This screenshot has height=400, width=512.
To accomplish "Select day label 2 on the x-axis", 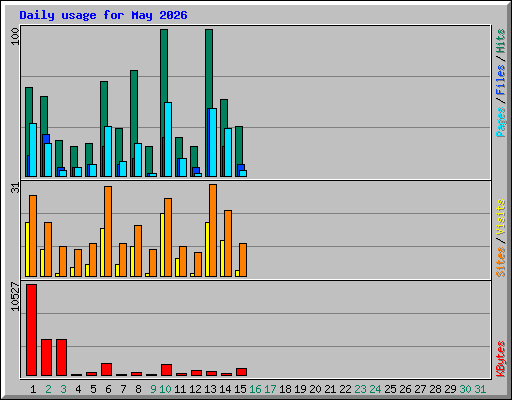I will pos(48,389).
